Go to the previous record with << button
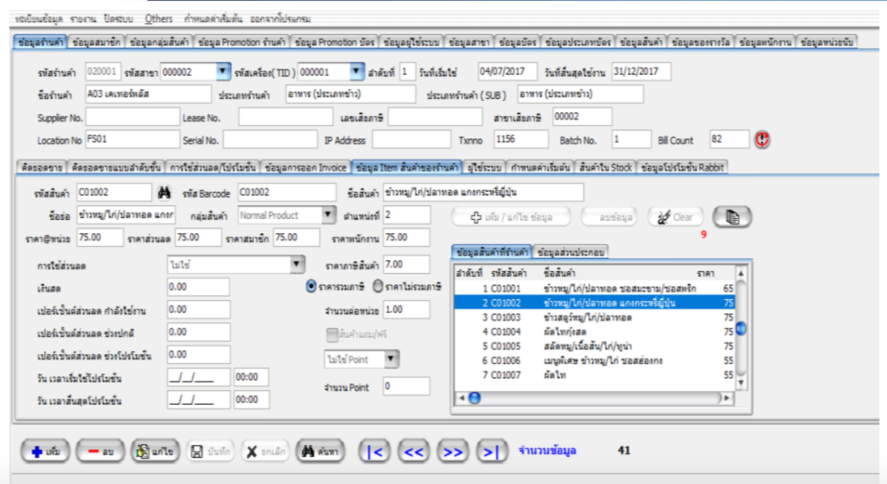 413,452
